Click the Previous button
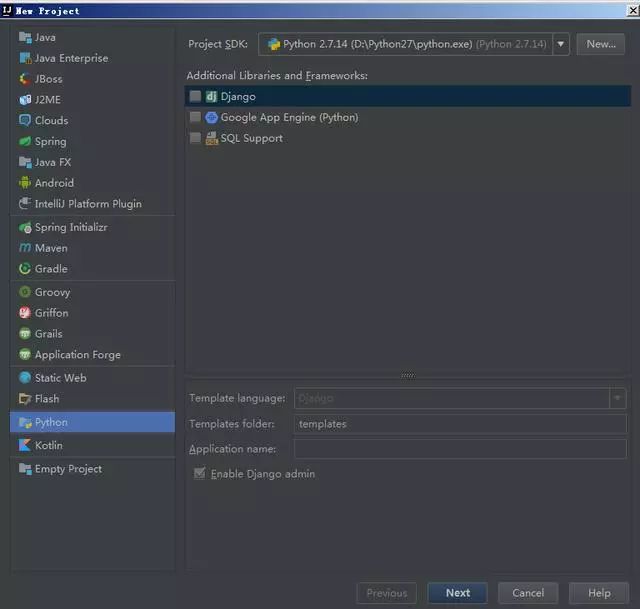 [x=387, y=593]
